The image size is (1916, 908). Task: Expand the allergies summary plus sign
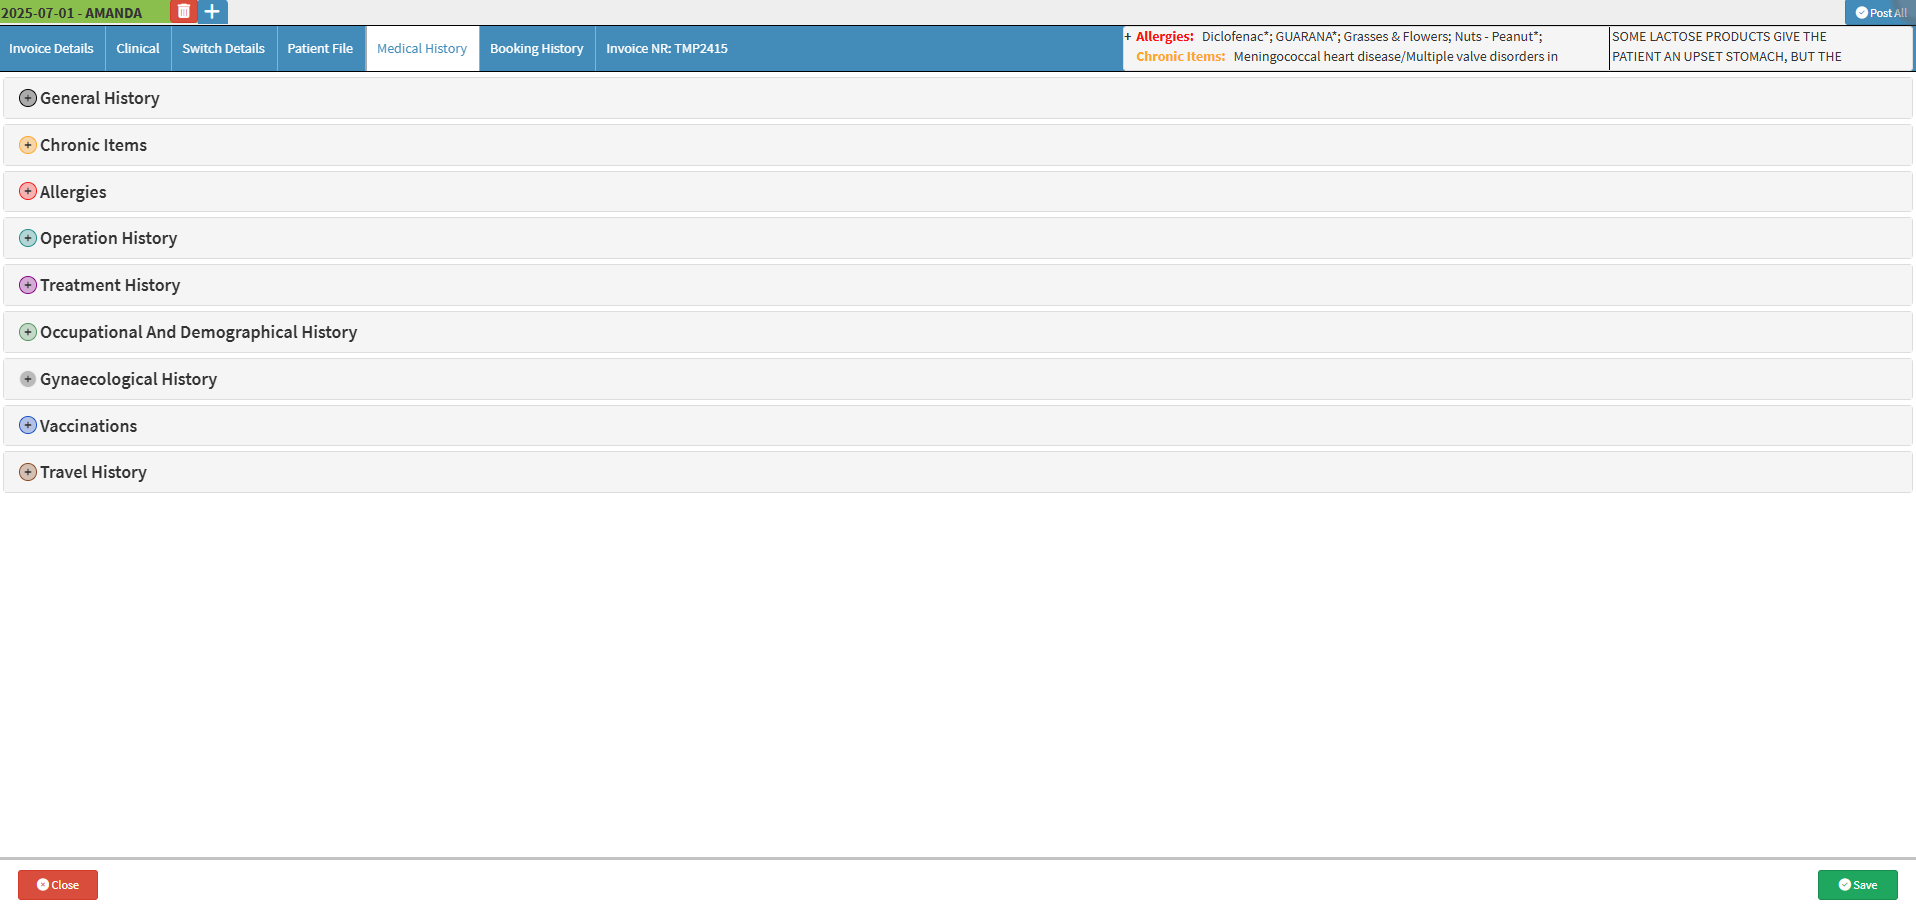1128,37
